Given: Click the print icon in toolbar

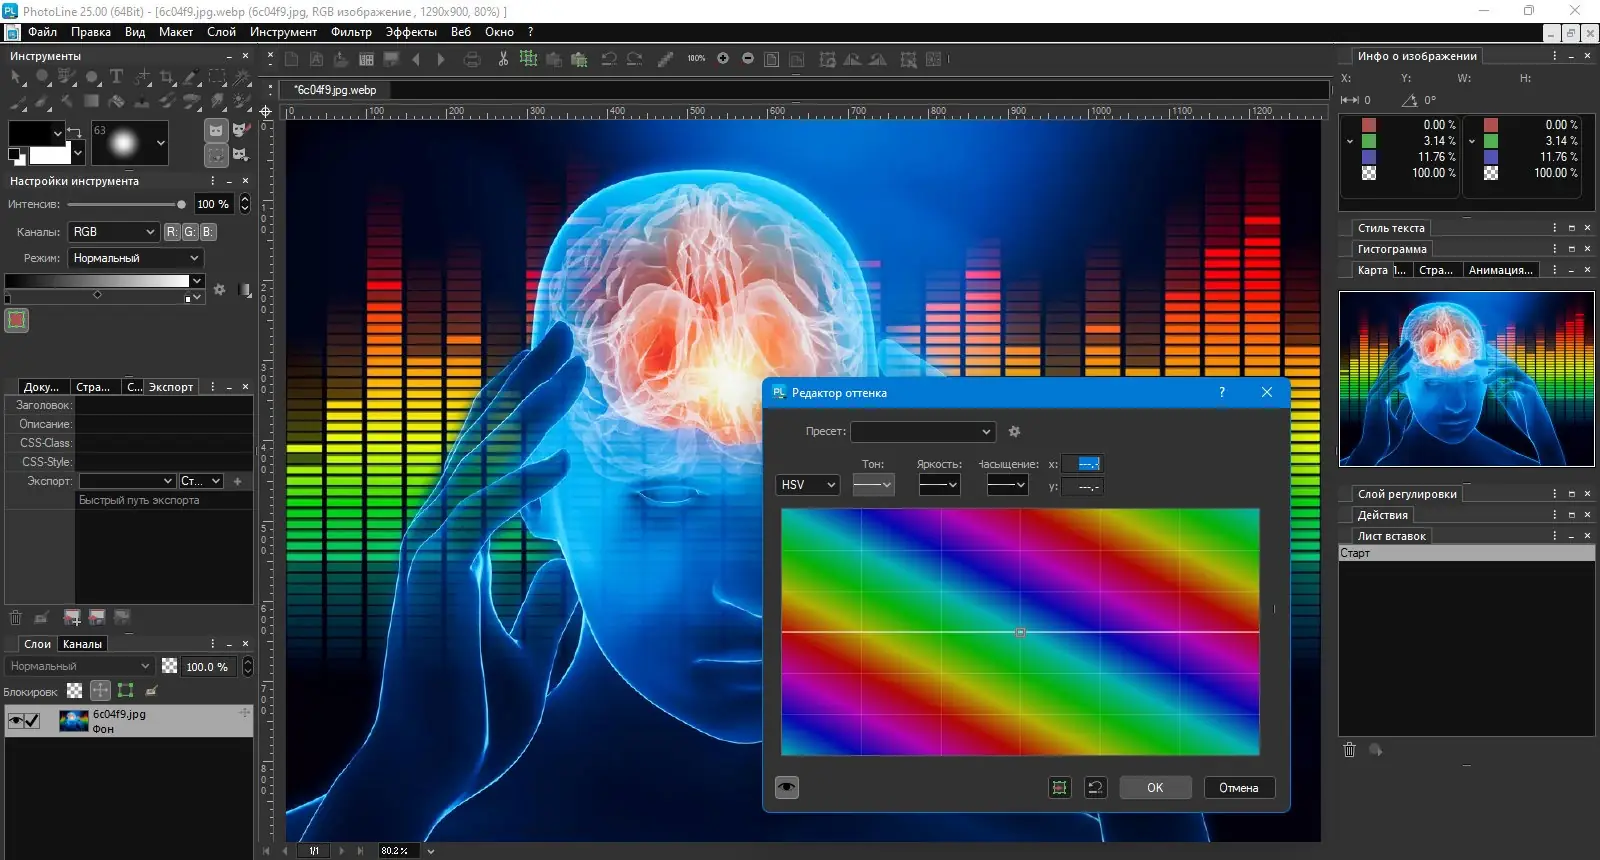Looking at the screenshot, I should click(472, 59).
